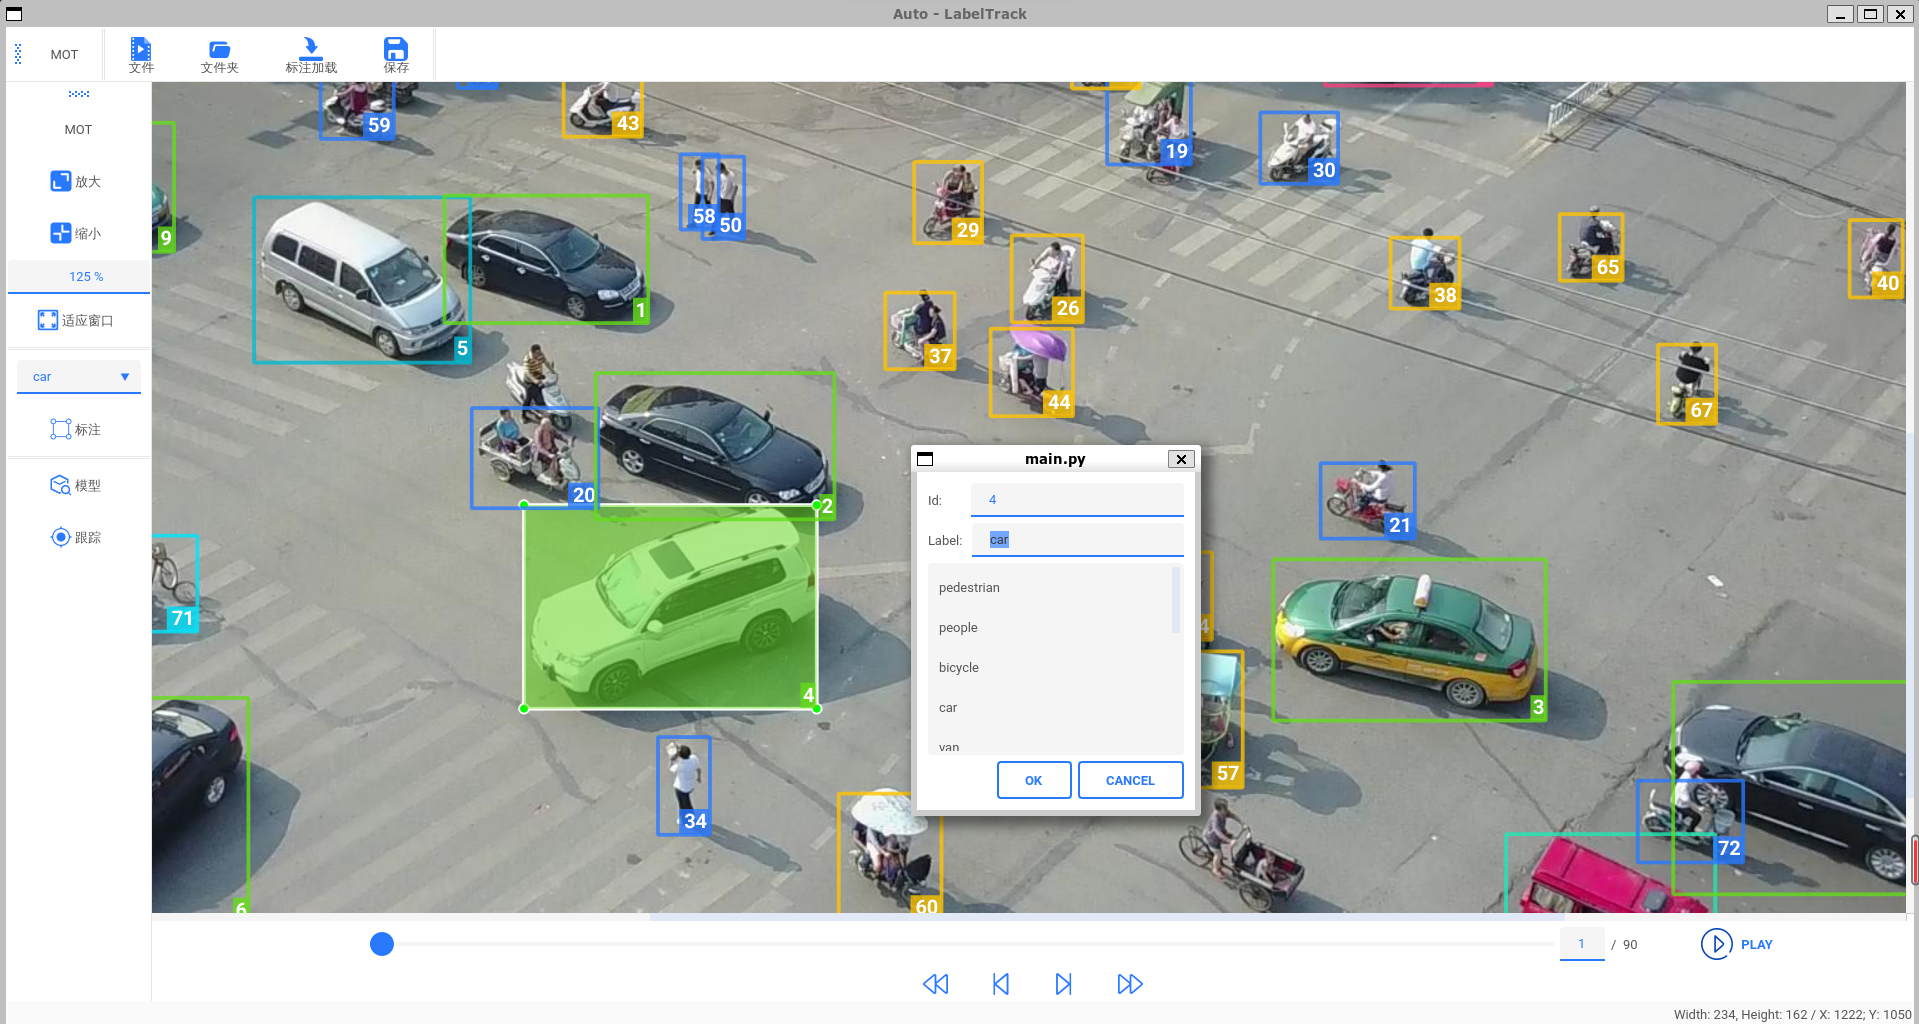Open the car label dropdown
Image resolution: width=1919 pixels, height=1024 pixels.
(79, 377)
